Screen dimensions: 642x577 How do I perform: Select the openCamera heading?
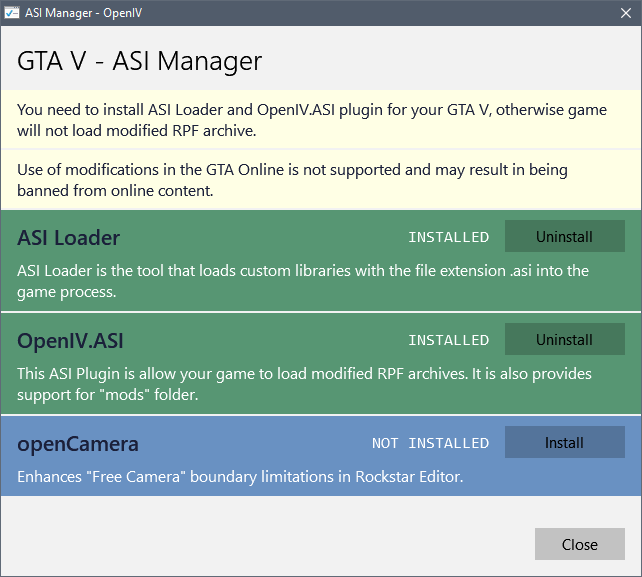pyautogui.click(x=78, y=443)
